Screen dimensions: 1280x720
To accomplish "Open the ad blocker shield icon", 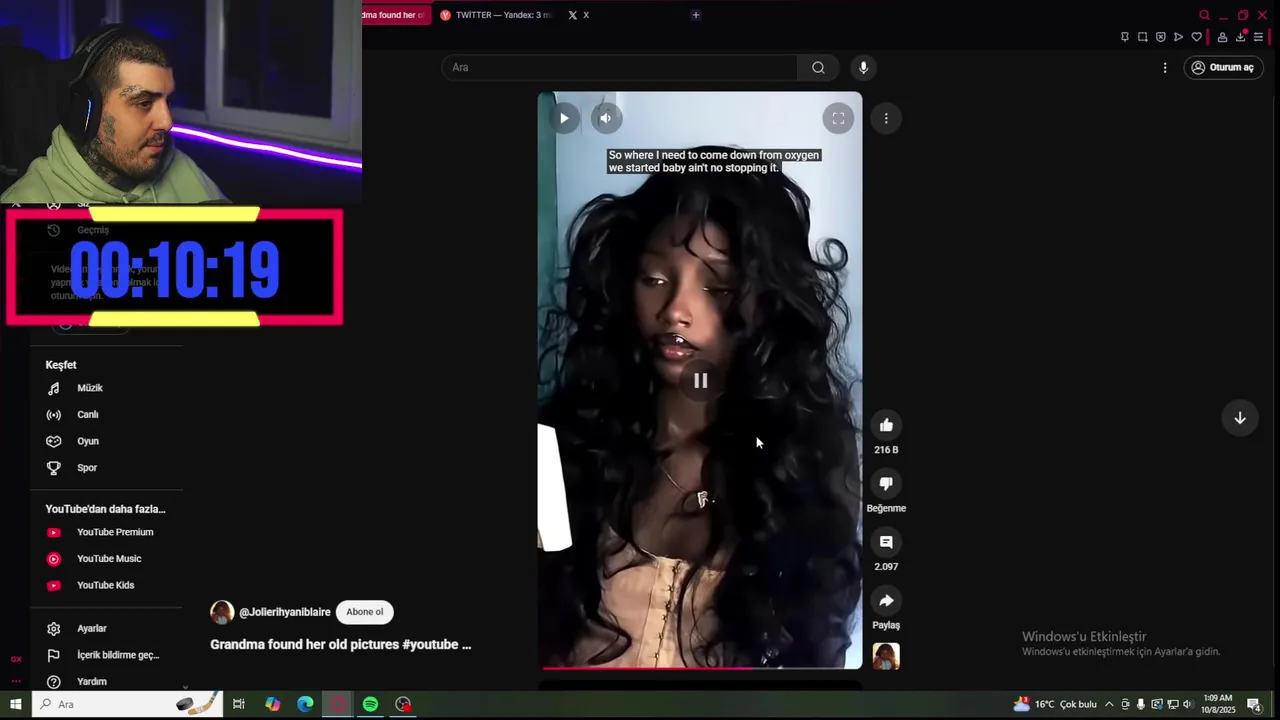I will point(1161,37).
